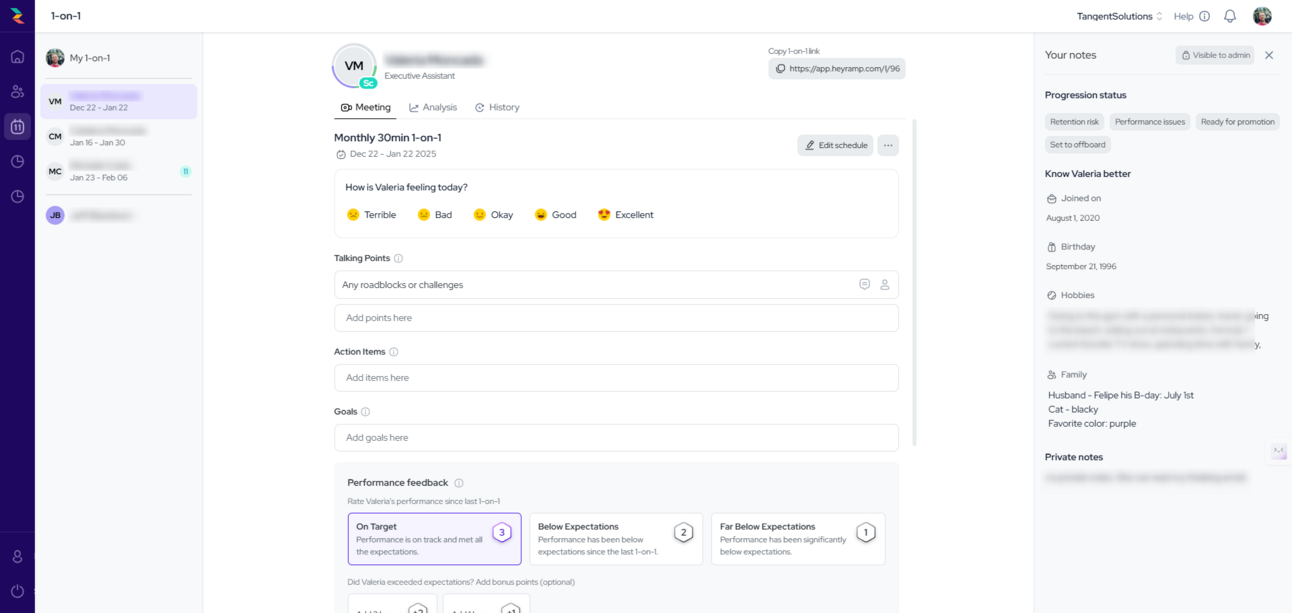
Task: Click the power logout icon in sidebar
Action: tap(17, 591)
